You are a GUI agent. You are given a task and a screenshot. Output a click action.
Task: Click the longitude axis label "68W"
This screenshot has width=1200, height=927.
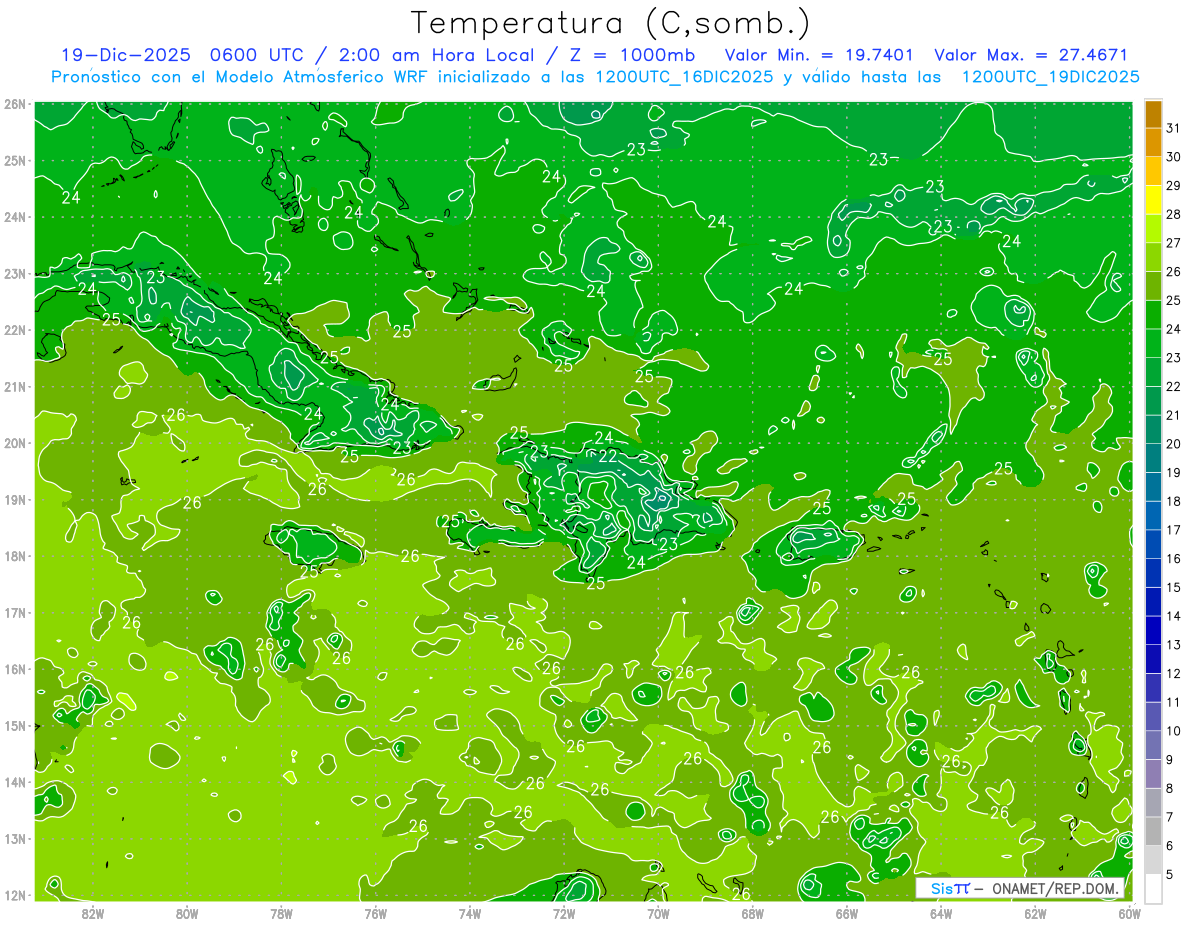click(752, 912)
